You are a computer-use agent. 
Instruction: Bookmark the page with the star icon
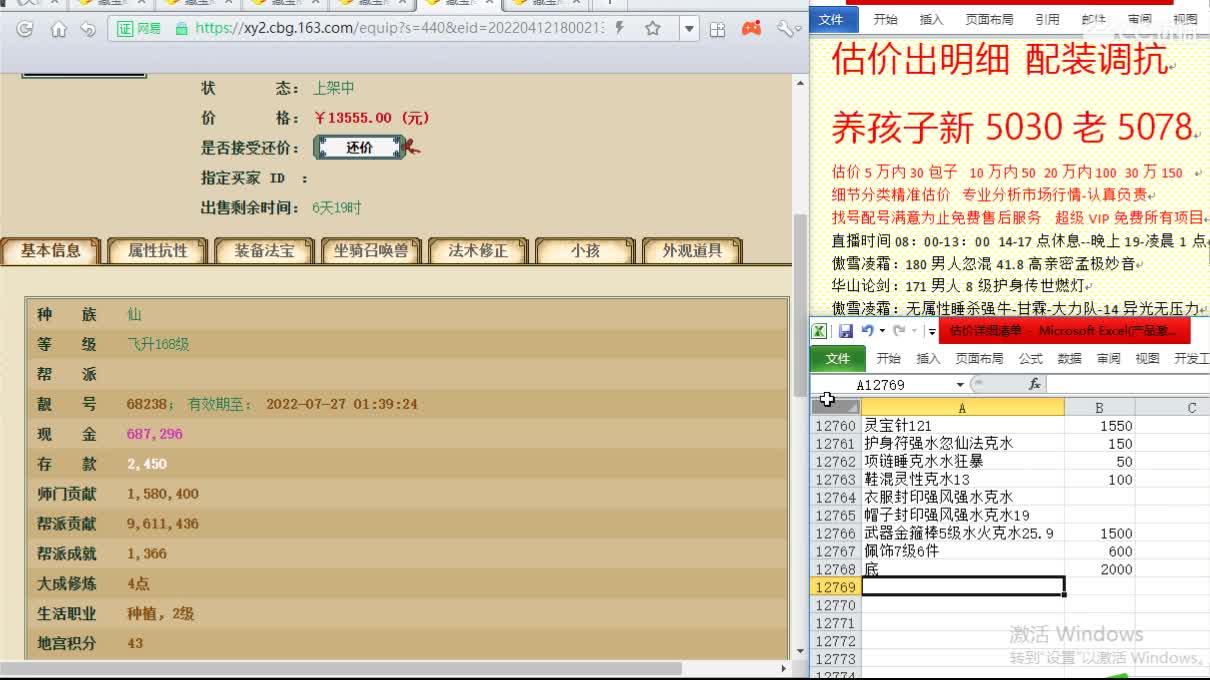tap(653, 29)
